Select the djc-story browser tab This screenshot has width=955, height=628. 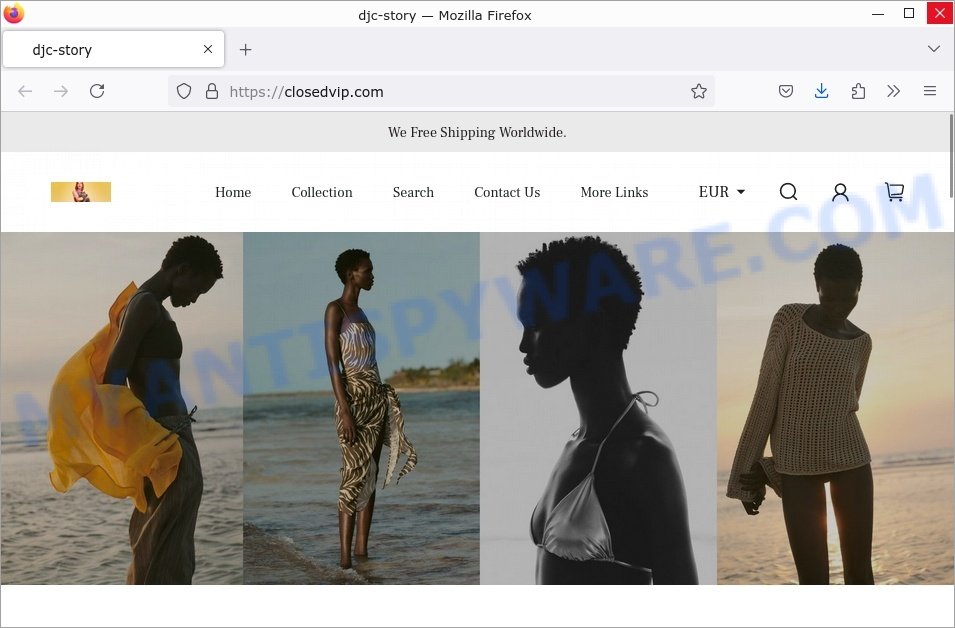pyautogui.click(x=113, y=49)
